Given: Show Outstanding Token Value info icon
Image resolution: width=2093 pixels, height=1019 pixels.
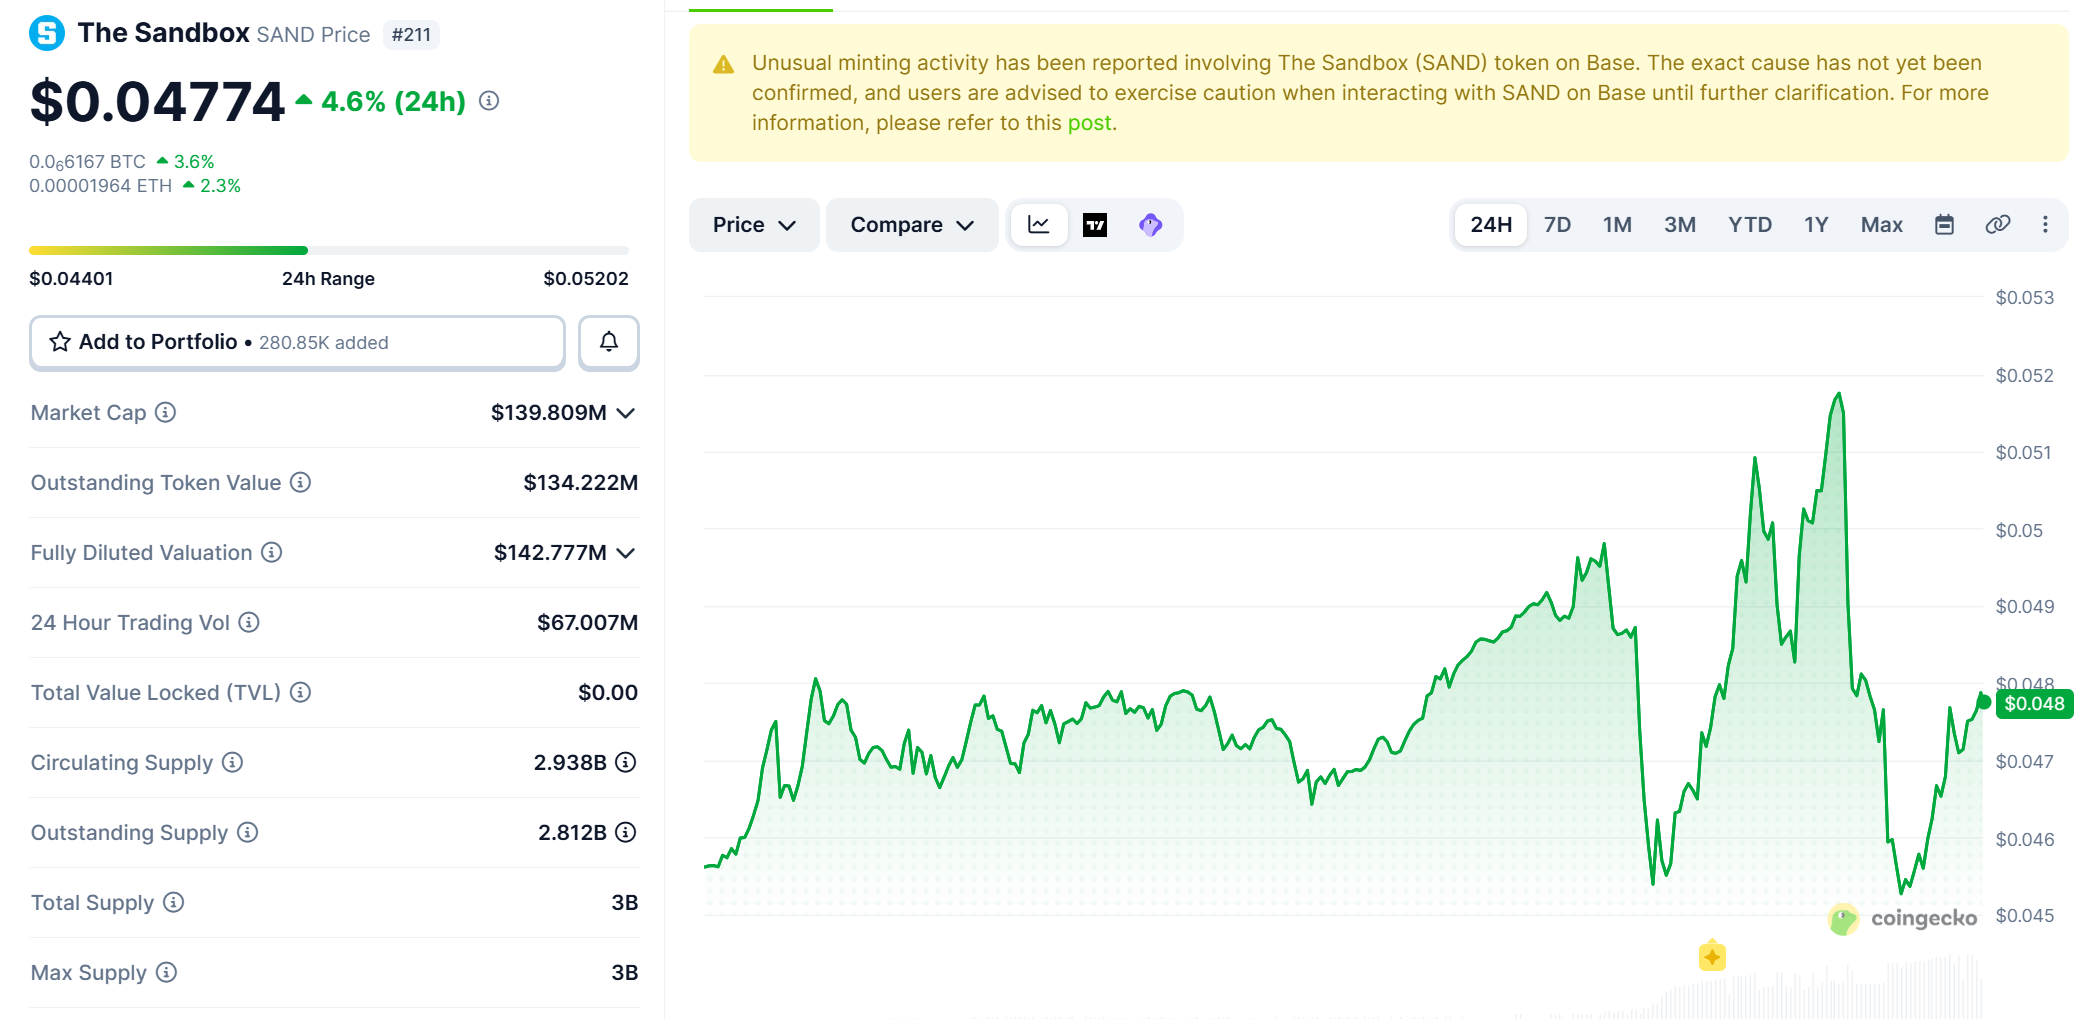Looking at the screenshot, I should tap(301, 482).
